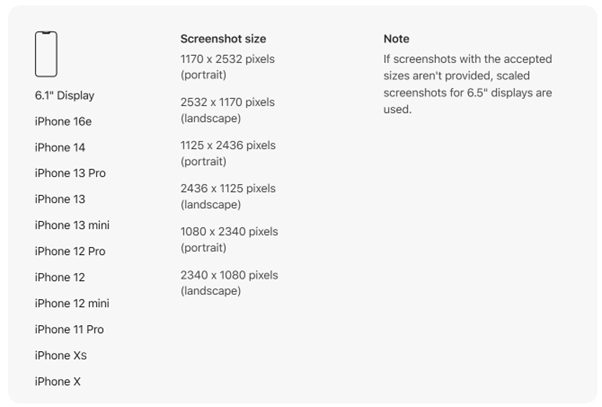Click the Note heading

point(396,39)
